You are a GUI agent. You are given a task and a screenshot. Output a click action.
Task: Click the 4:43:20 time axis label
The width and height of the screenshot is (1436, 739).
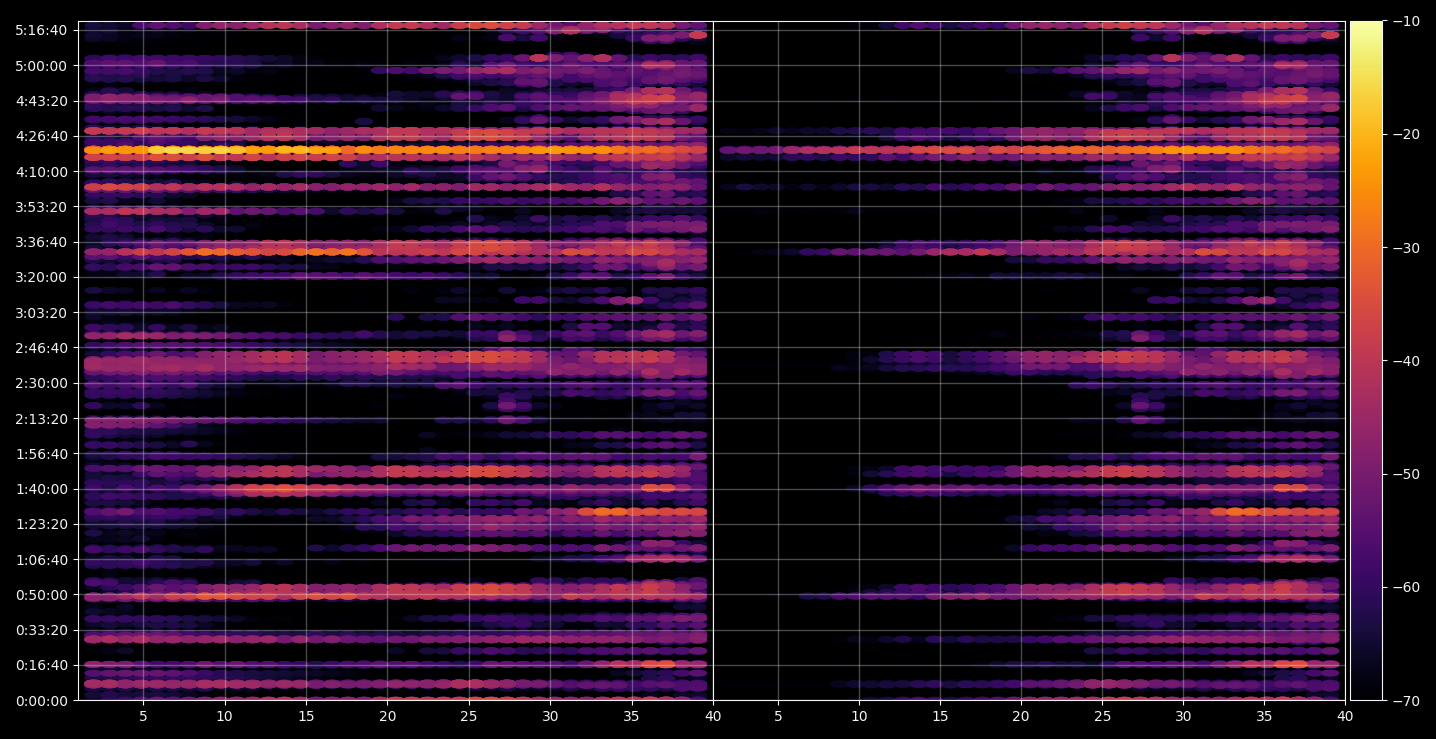click(41, 101)
